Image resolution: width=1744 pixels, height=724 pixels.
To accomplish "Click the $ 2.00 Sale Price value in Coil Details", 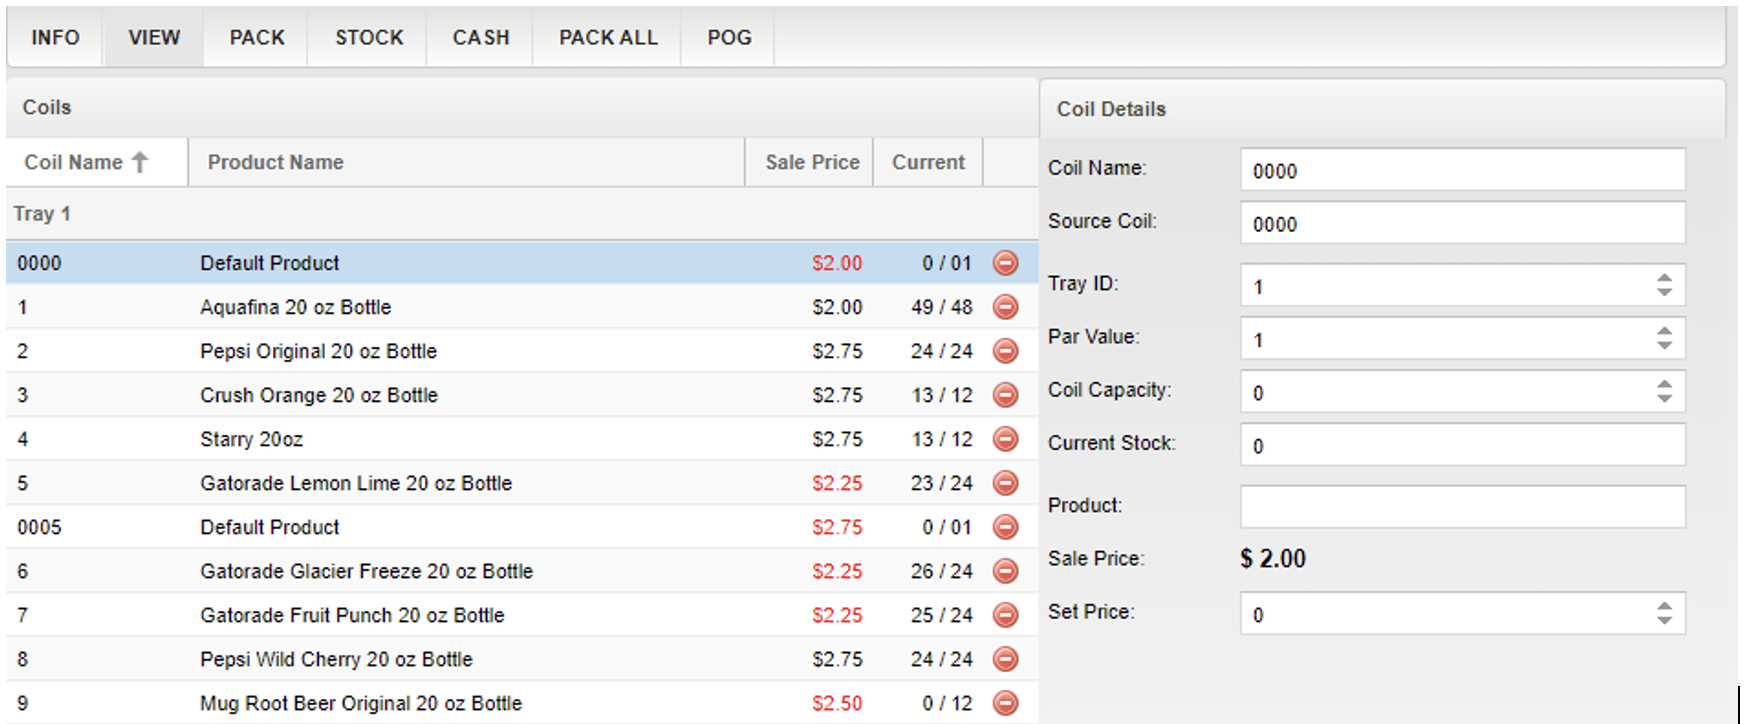I will tap(1273, 559).
